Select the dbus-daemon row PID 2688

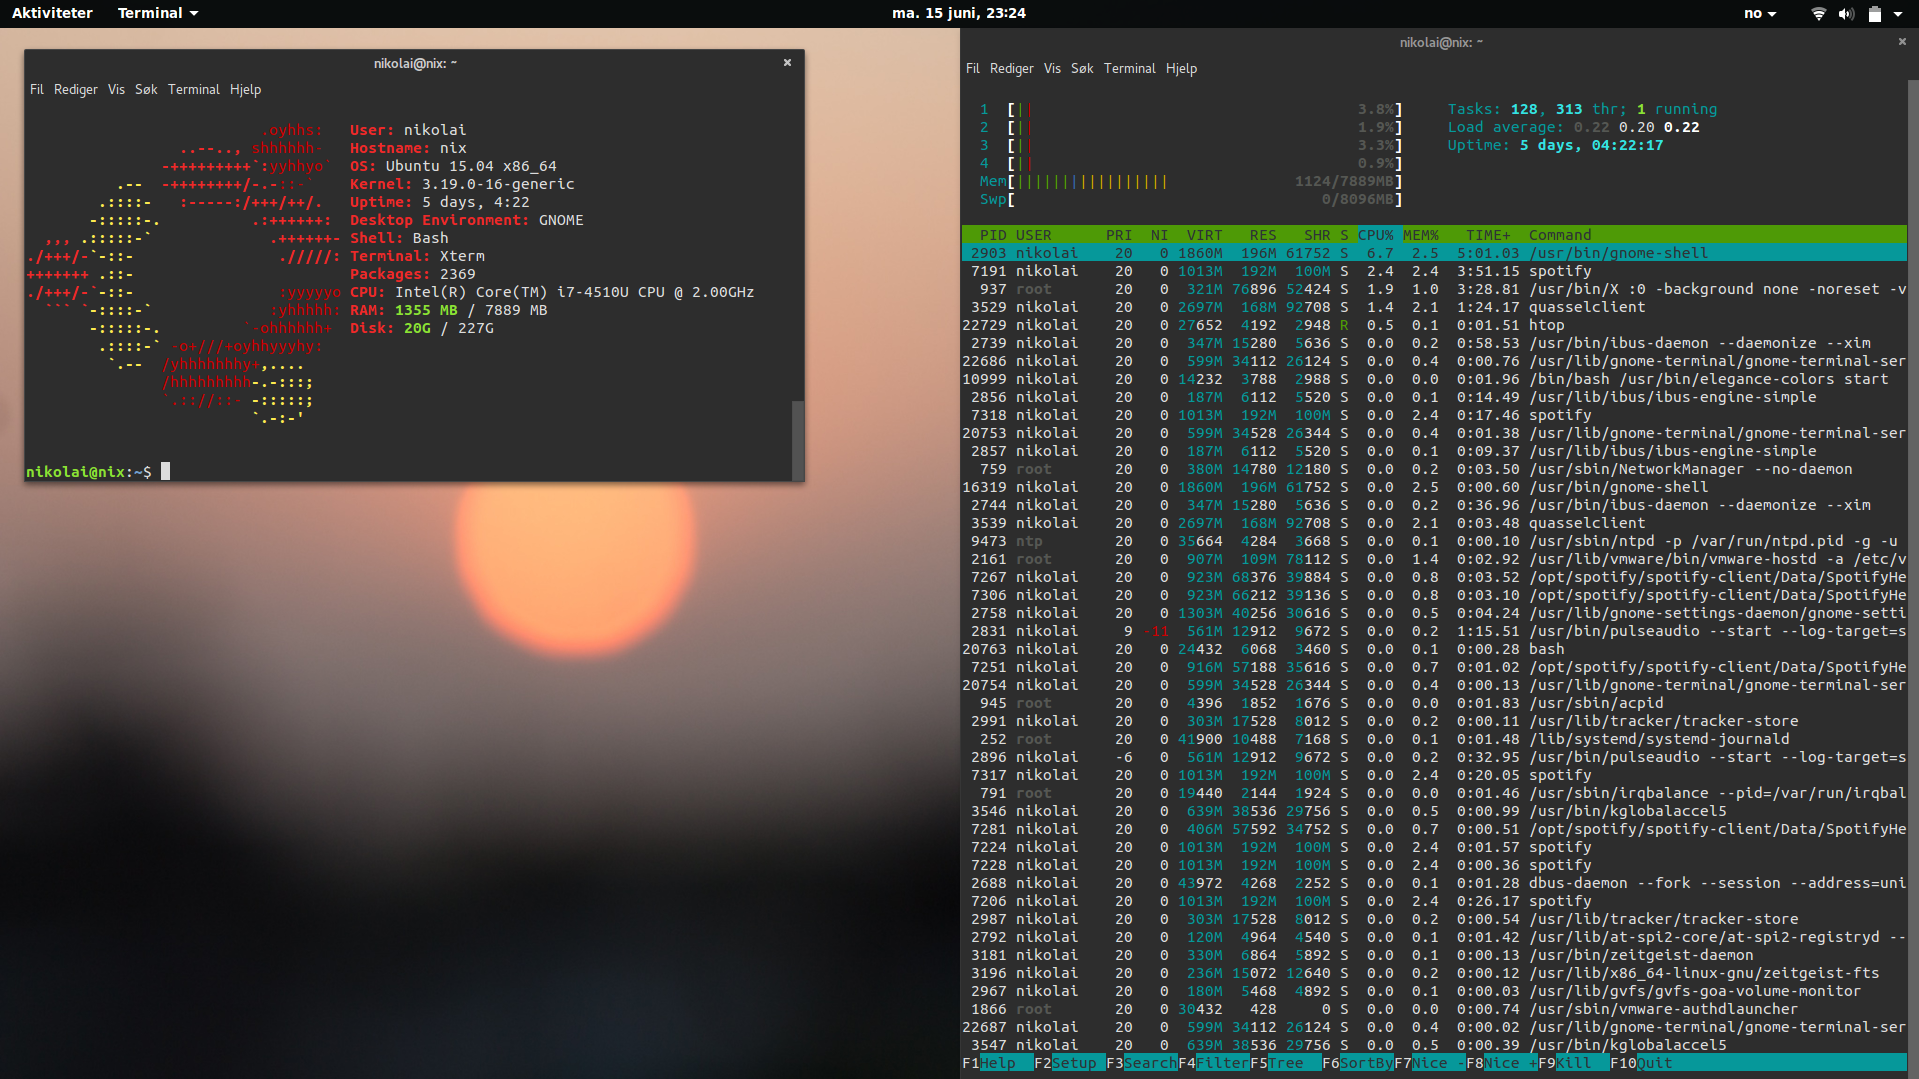[1434, 883]
